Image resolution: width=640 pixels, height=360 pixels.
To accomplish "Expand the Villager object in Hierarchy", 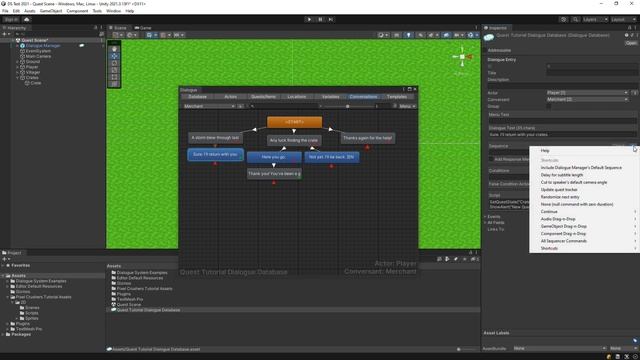I will (x=18, y=72).
